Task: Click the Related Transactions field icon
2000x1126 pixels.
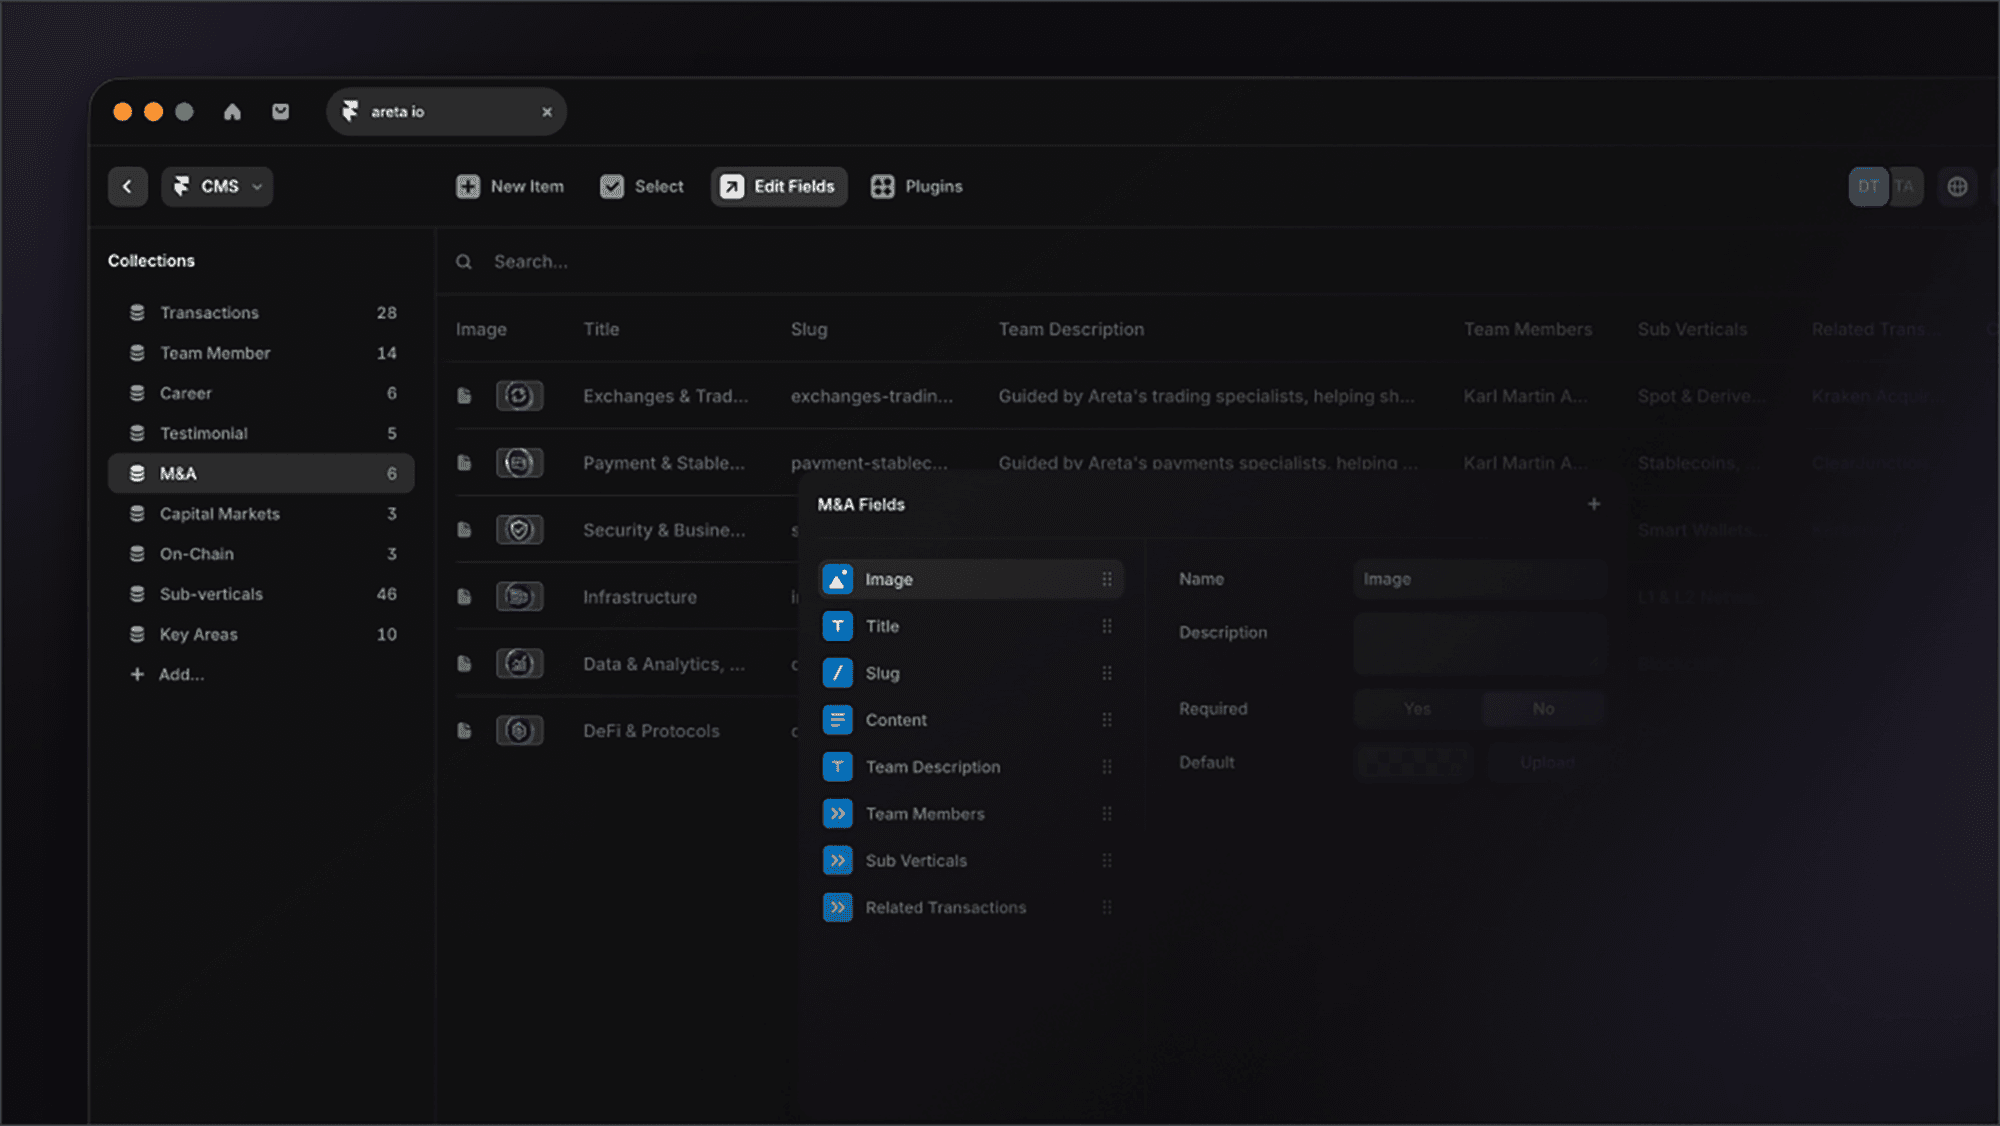Action: pos(838,907)
